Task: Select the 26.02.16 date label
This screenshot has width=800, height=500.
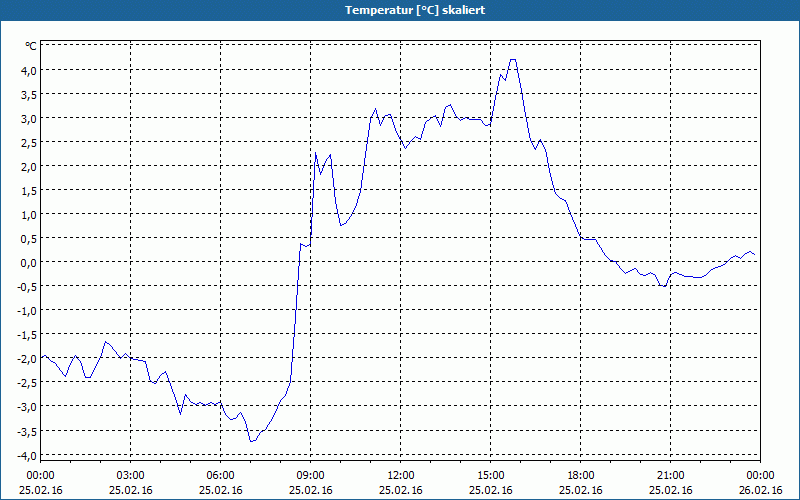Action: pyautogui.click(x=760, y=490)
